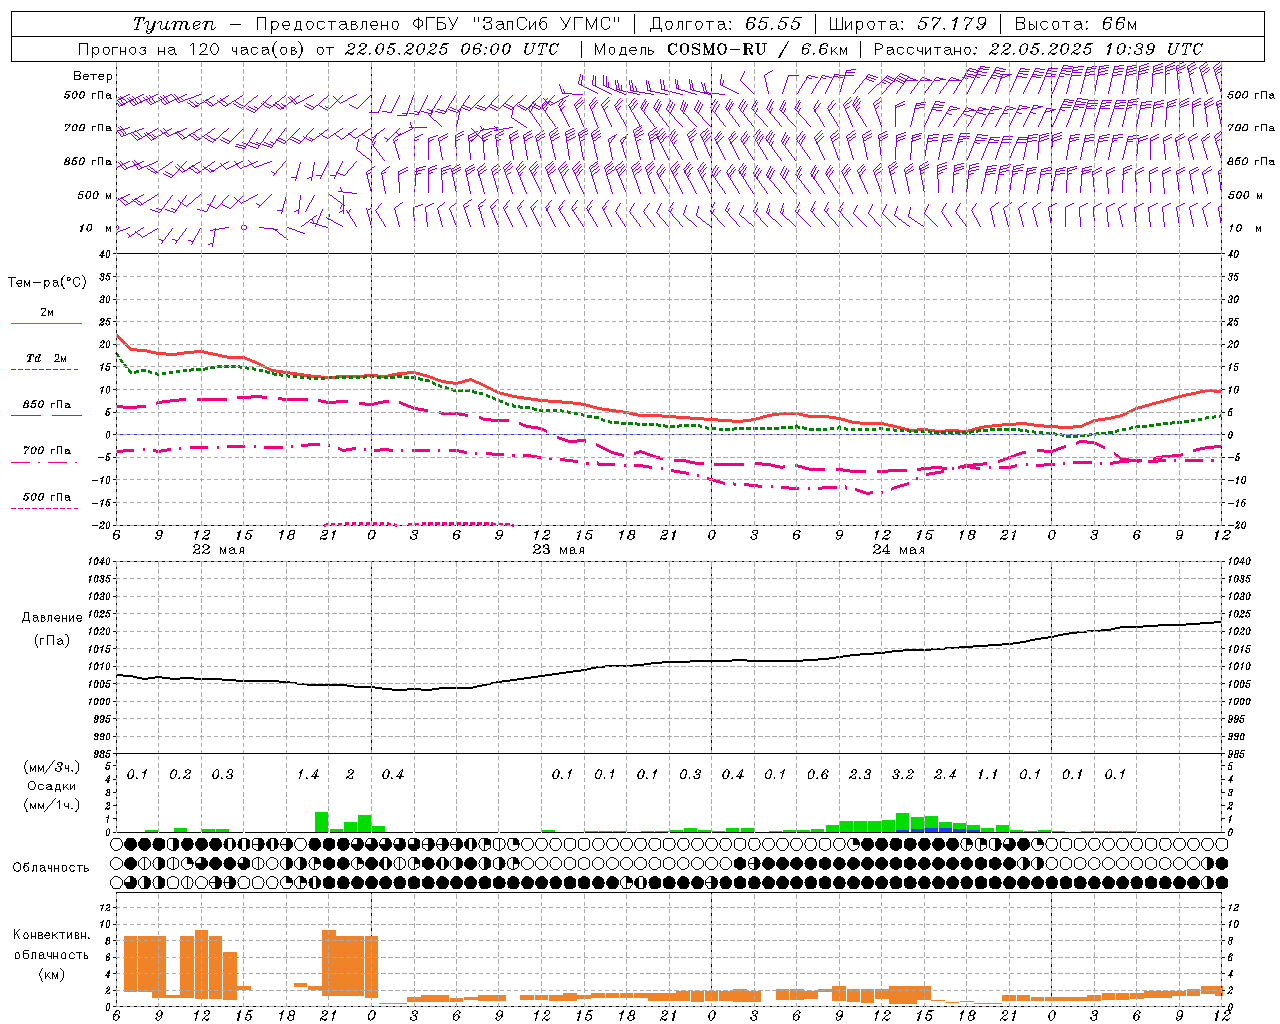1280x1024 pixels.
Task: Click the "1.4" precipitation amount value
Action: click(308, 775)
